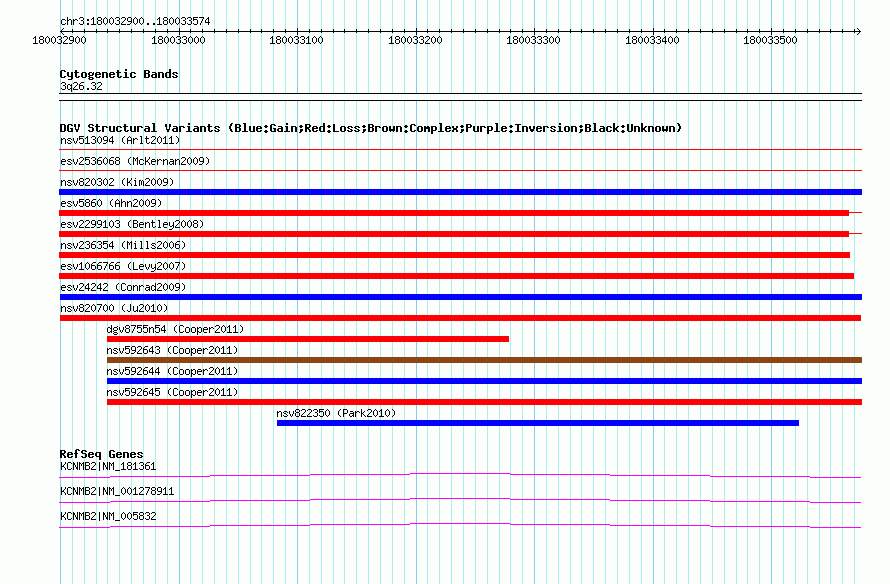Viewport: 890px width, 584px height.
Task: Click the nsv513094 (Arlt2011) variant label
Action: (120, 140)
